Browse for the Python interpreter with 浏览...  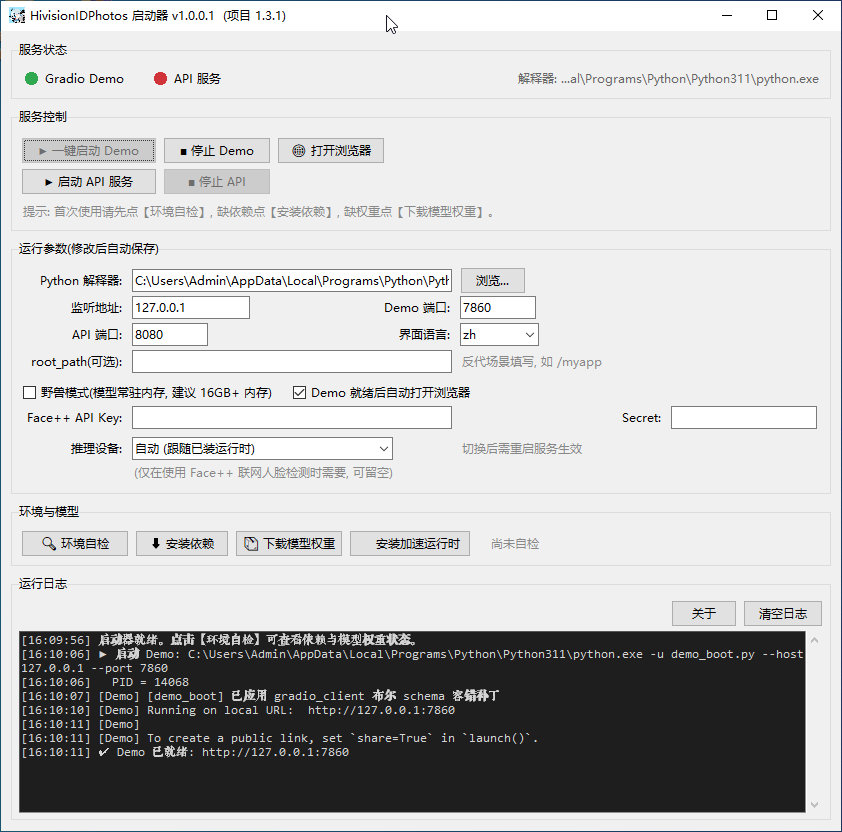[492, 280]
